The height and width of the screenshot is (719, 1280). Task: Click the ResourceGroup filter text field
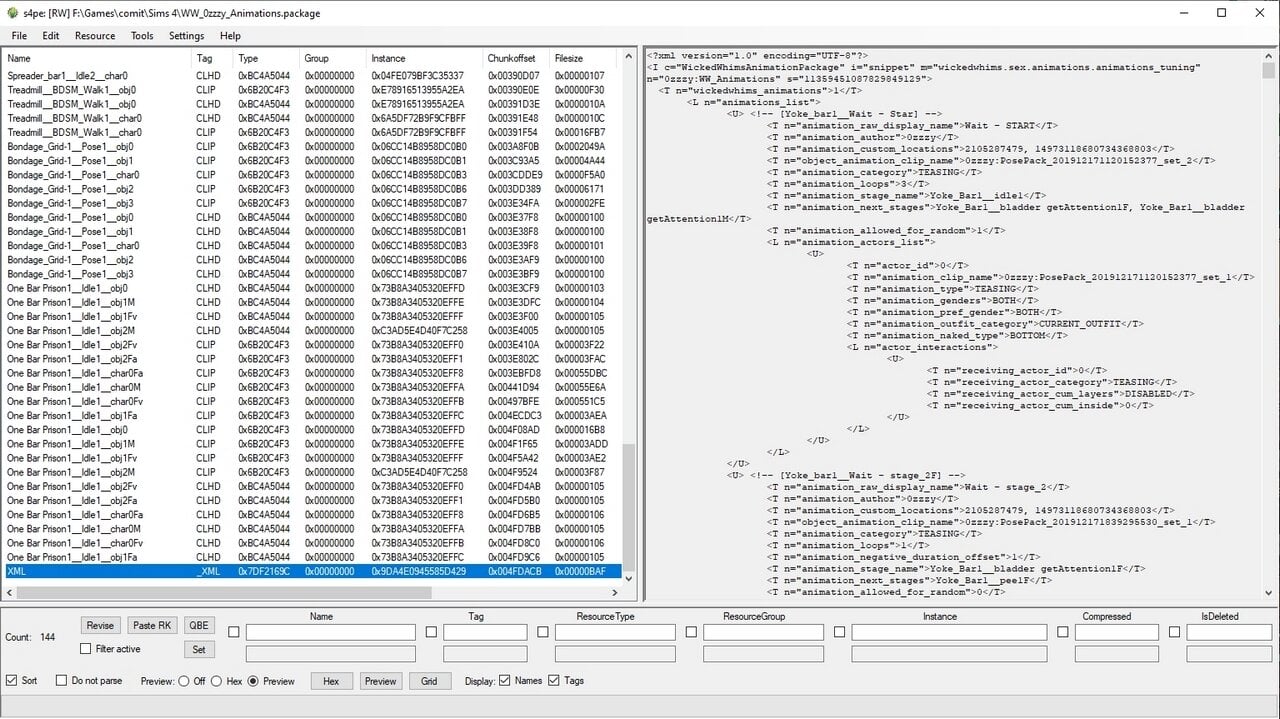click(763, 632)
